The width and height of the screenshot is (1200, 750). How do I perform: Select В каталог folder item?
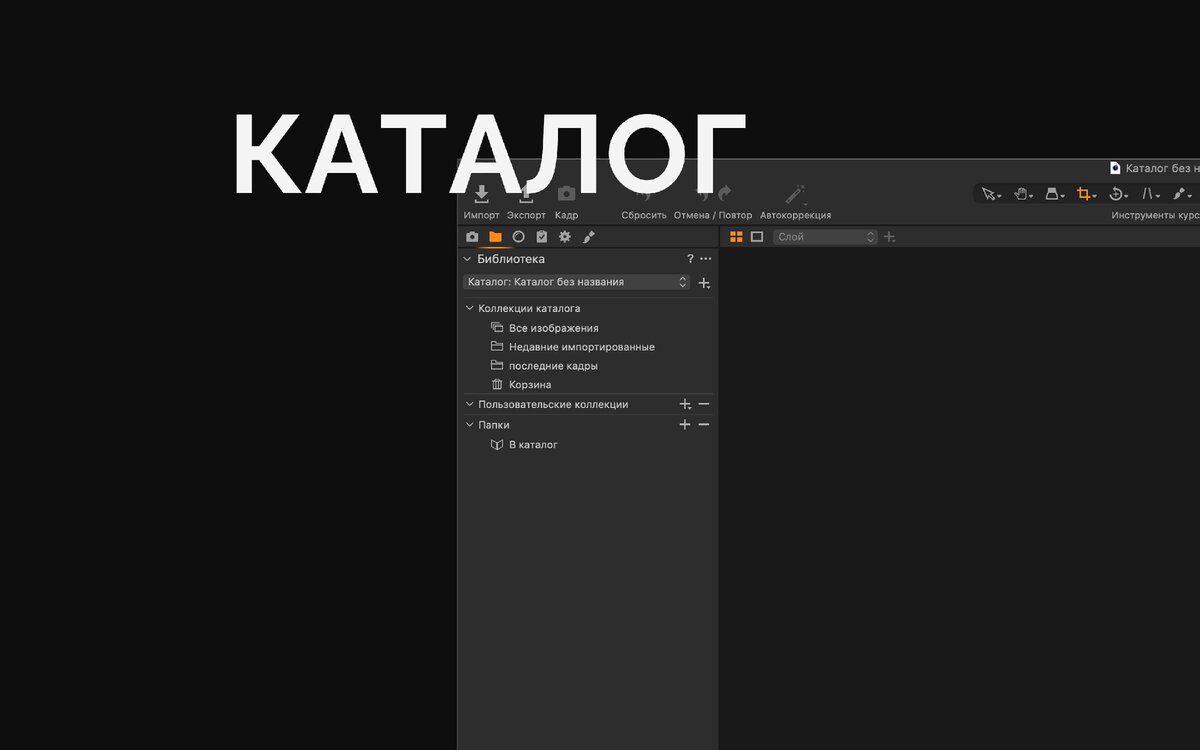tap(533, 445)
